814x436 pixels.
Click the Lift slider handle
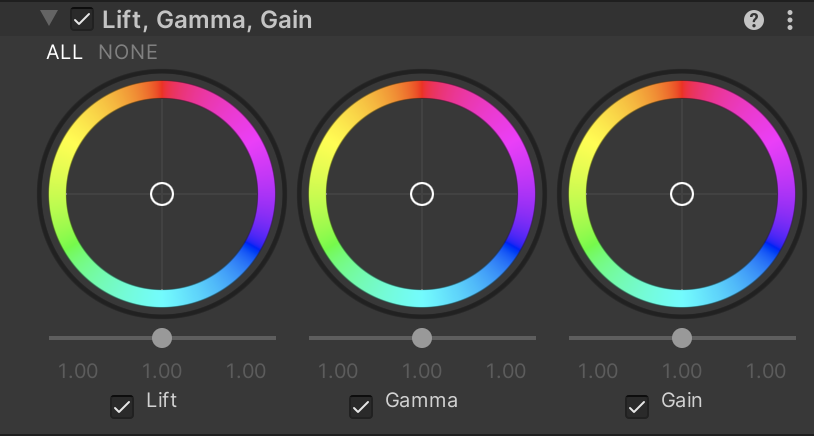[x=162, y=338]
